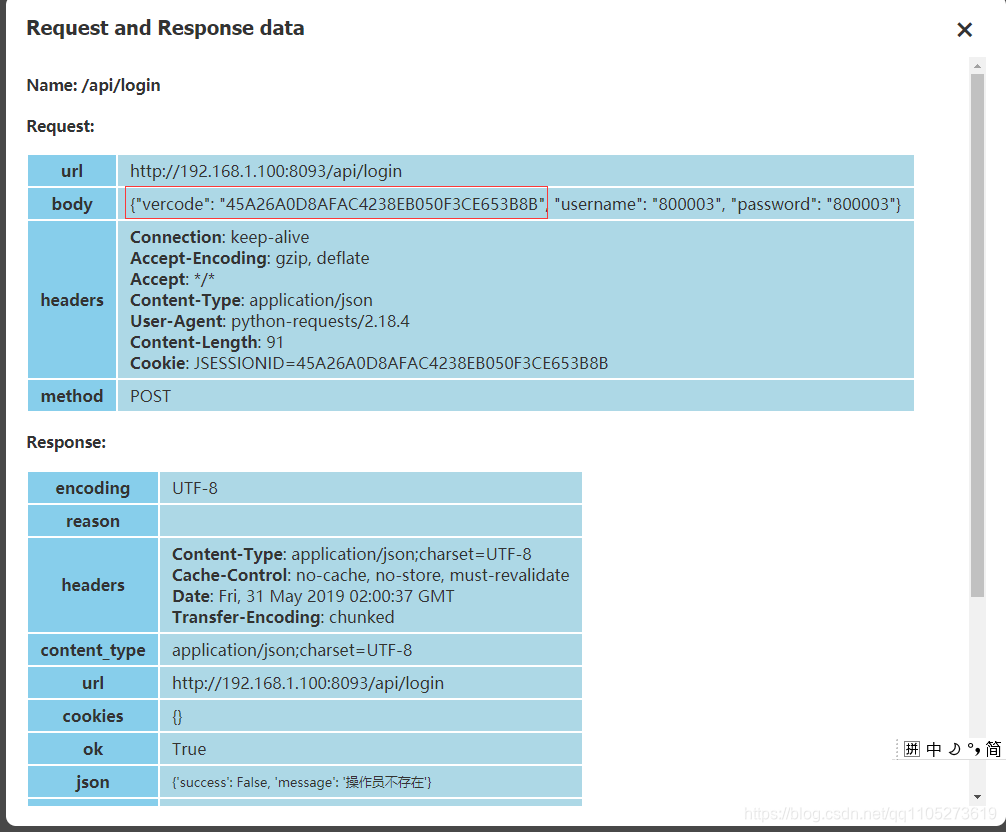This screenshot has height=832, width=1006.
Task: Click the 'Request:' section heading
Action: [60, 126]
